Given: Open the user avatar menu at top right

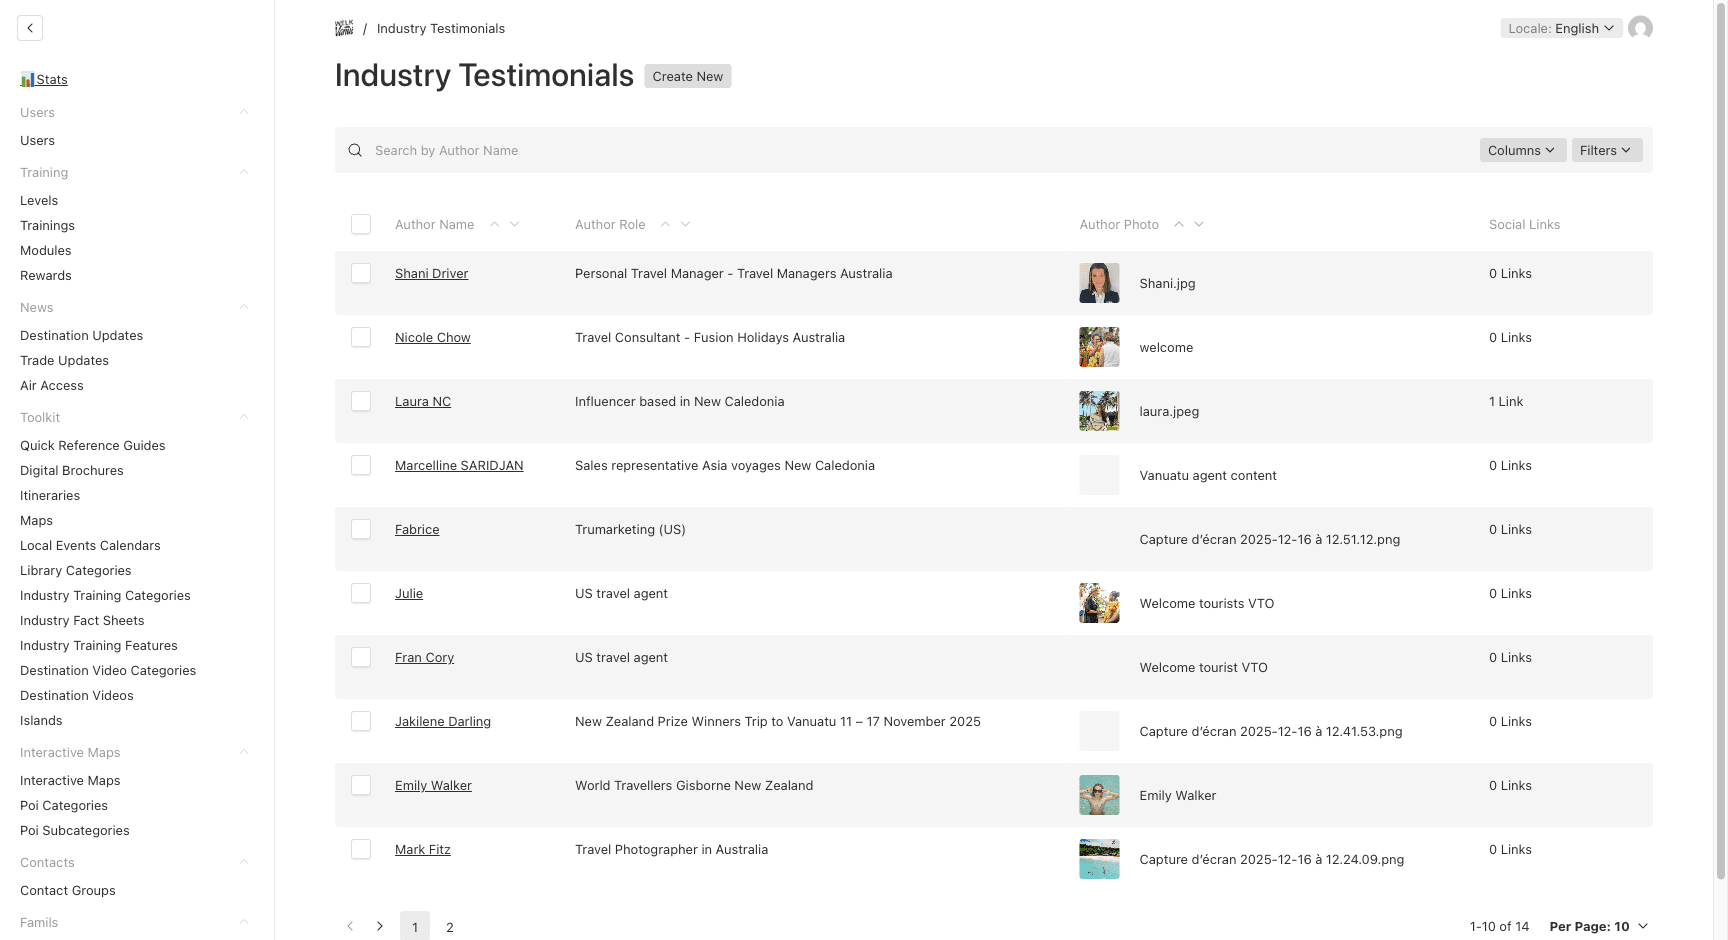Looking at the screenshot, I should [1641, 28].
